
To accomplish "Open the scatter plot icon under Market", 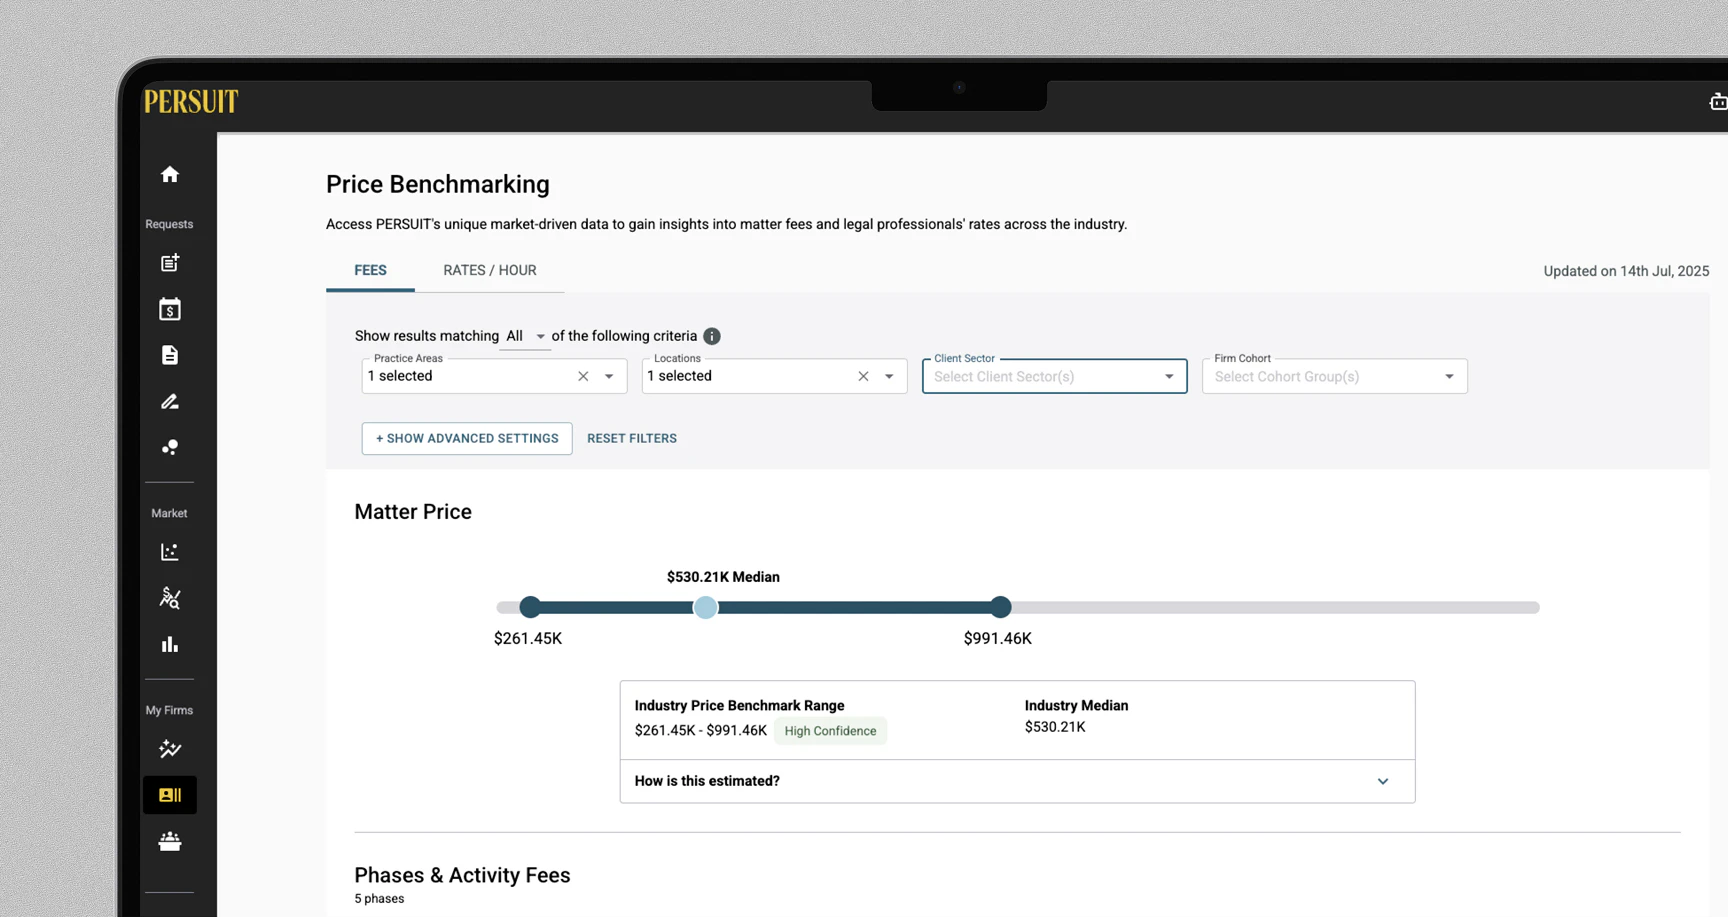I will [x=170, y=552].
